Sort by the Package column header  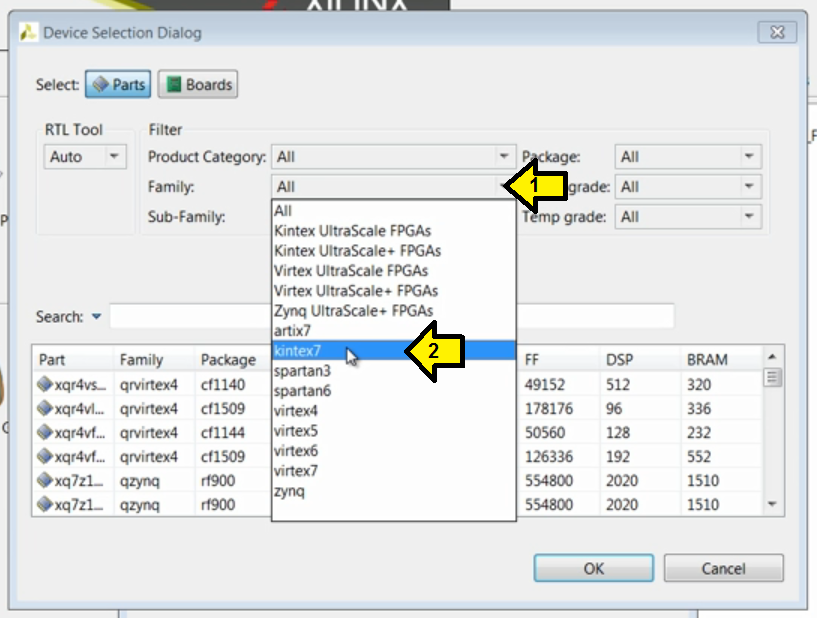pos(232,360)
